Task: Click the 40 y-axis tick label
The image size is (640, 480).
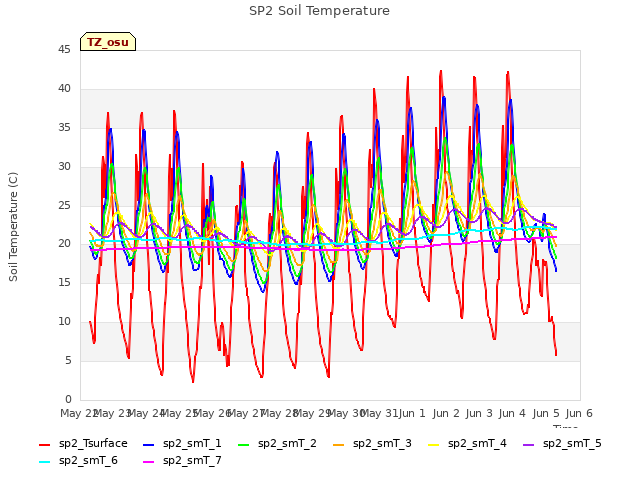Action: point(64,89)
